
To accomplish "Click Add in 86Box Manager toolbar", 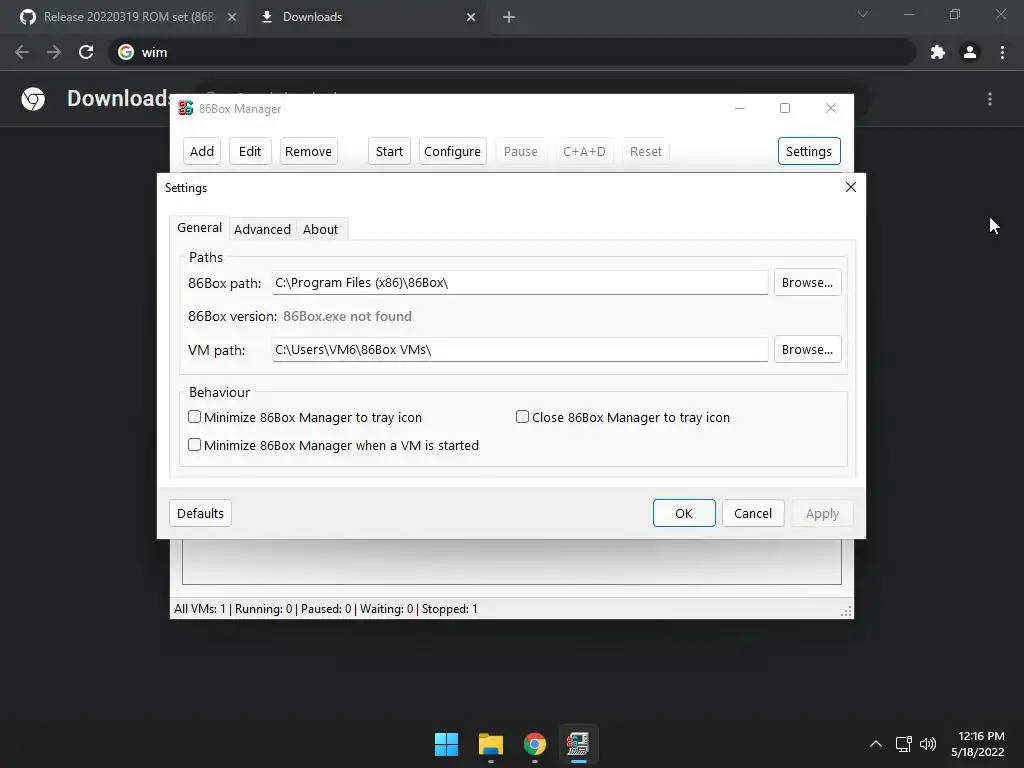I will point(202,152).
